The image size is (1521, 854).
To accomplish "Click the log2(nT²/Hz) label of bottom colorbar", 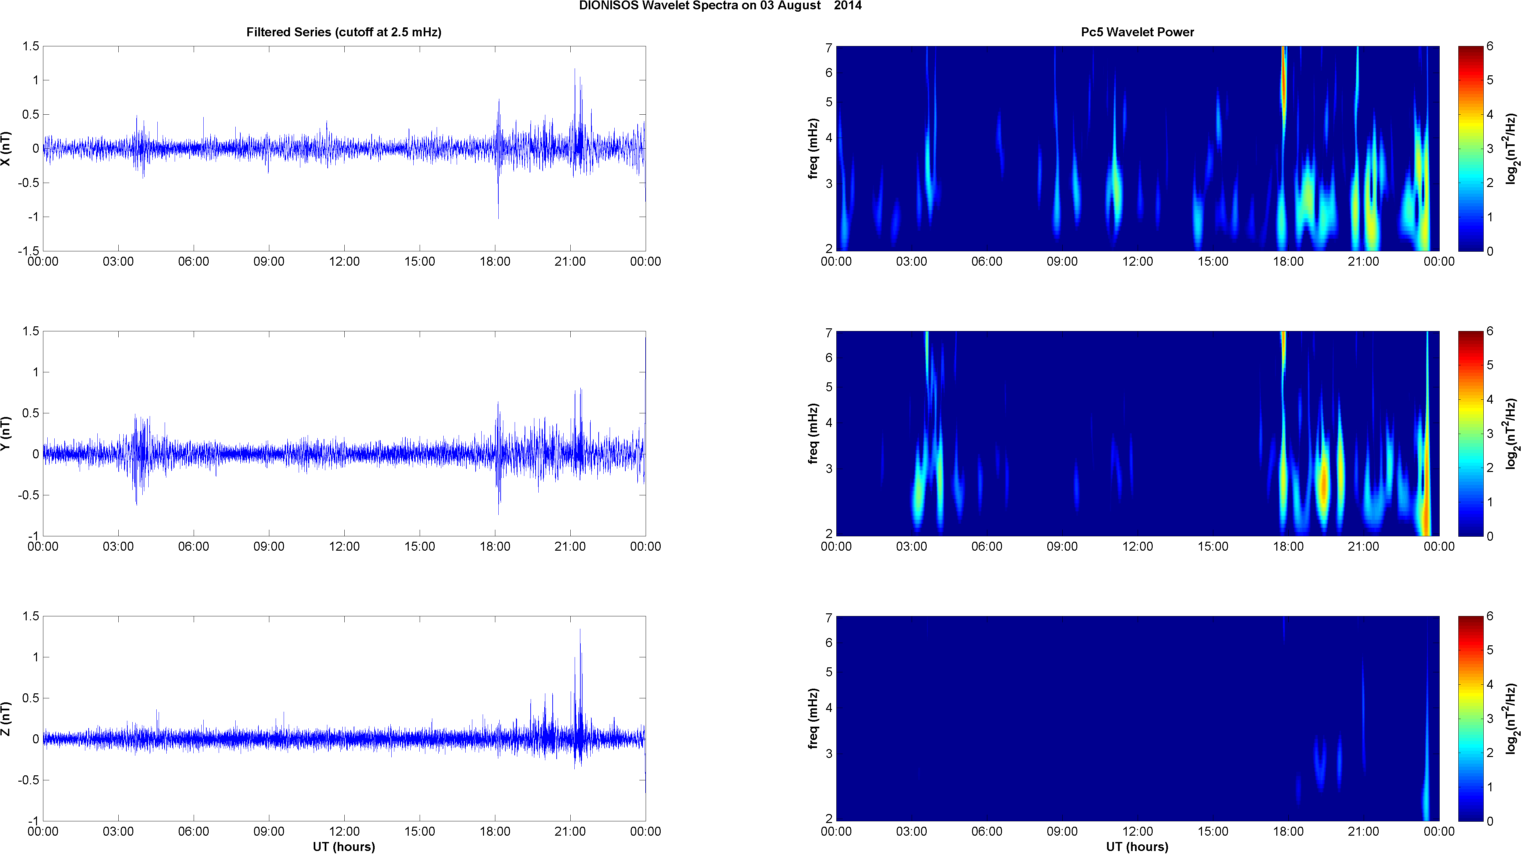I will click(x=1512, y=719).
